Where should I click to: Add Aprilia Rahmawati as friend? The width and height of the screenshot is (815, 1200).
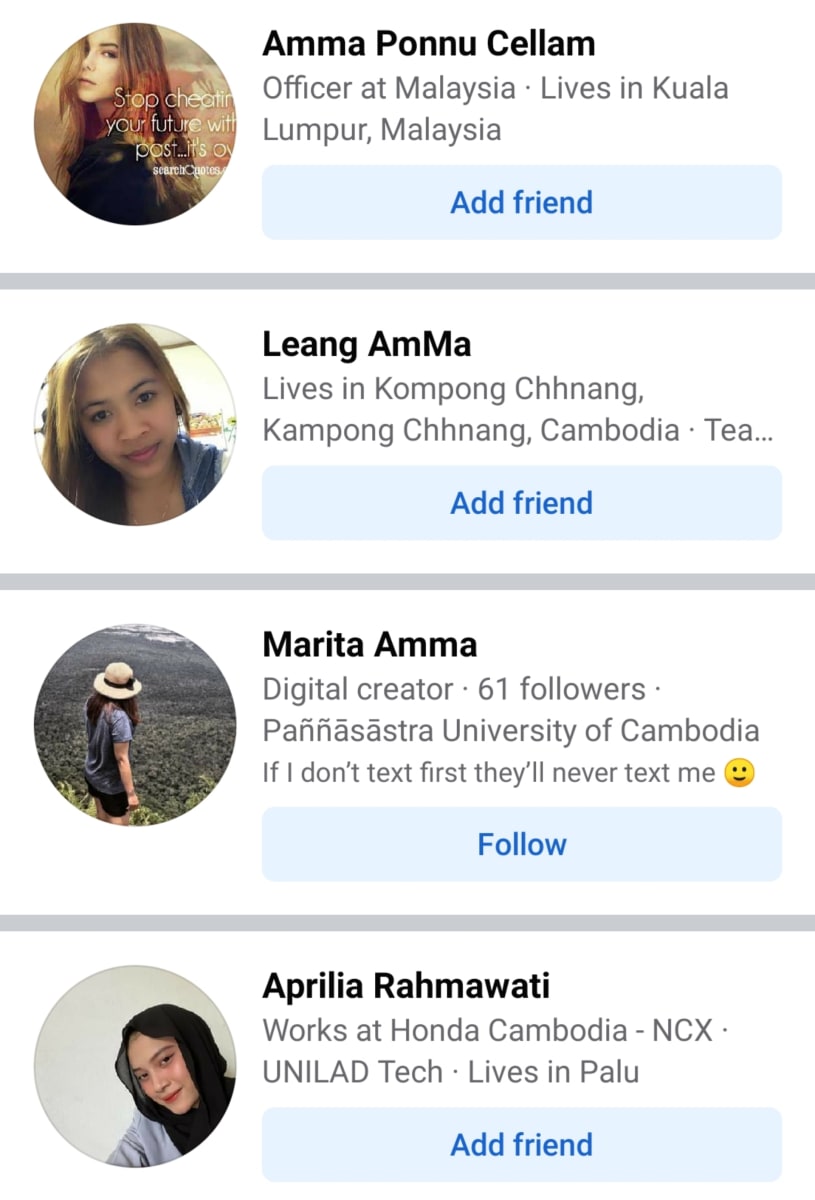coord(522,1145)
